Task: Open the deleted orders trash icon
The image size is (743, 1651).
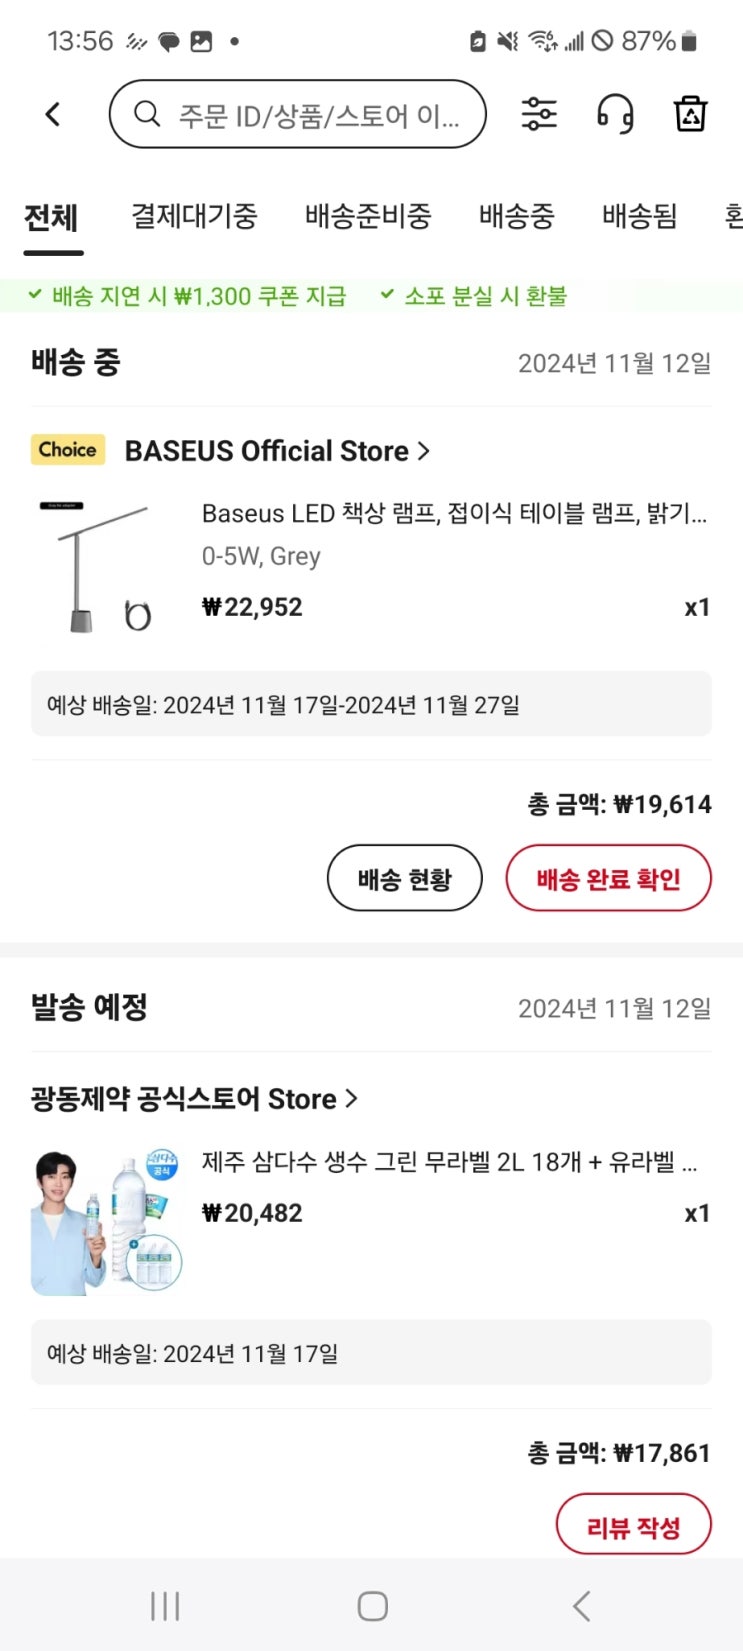Action: 690,114
